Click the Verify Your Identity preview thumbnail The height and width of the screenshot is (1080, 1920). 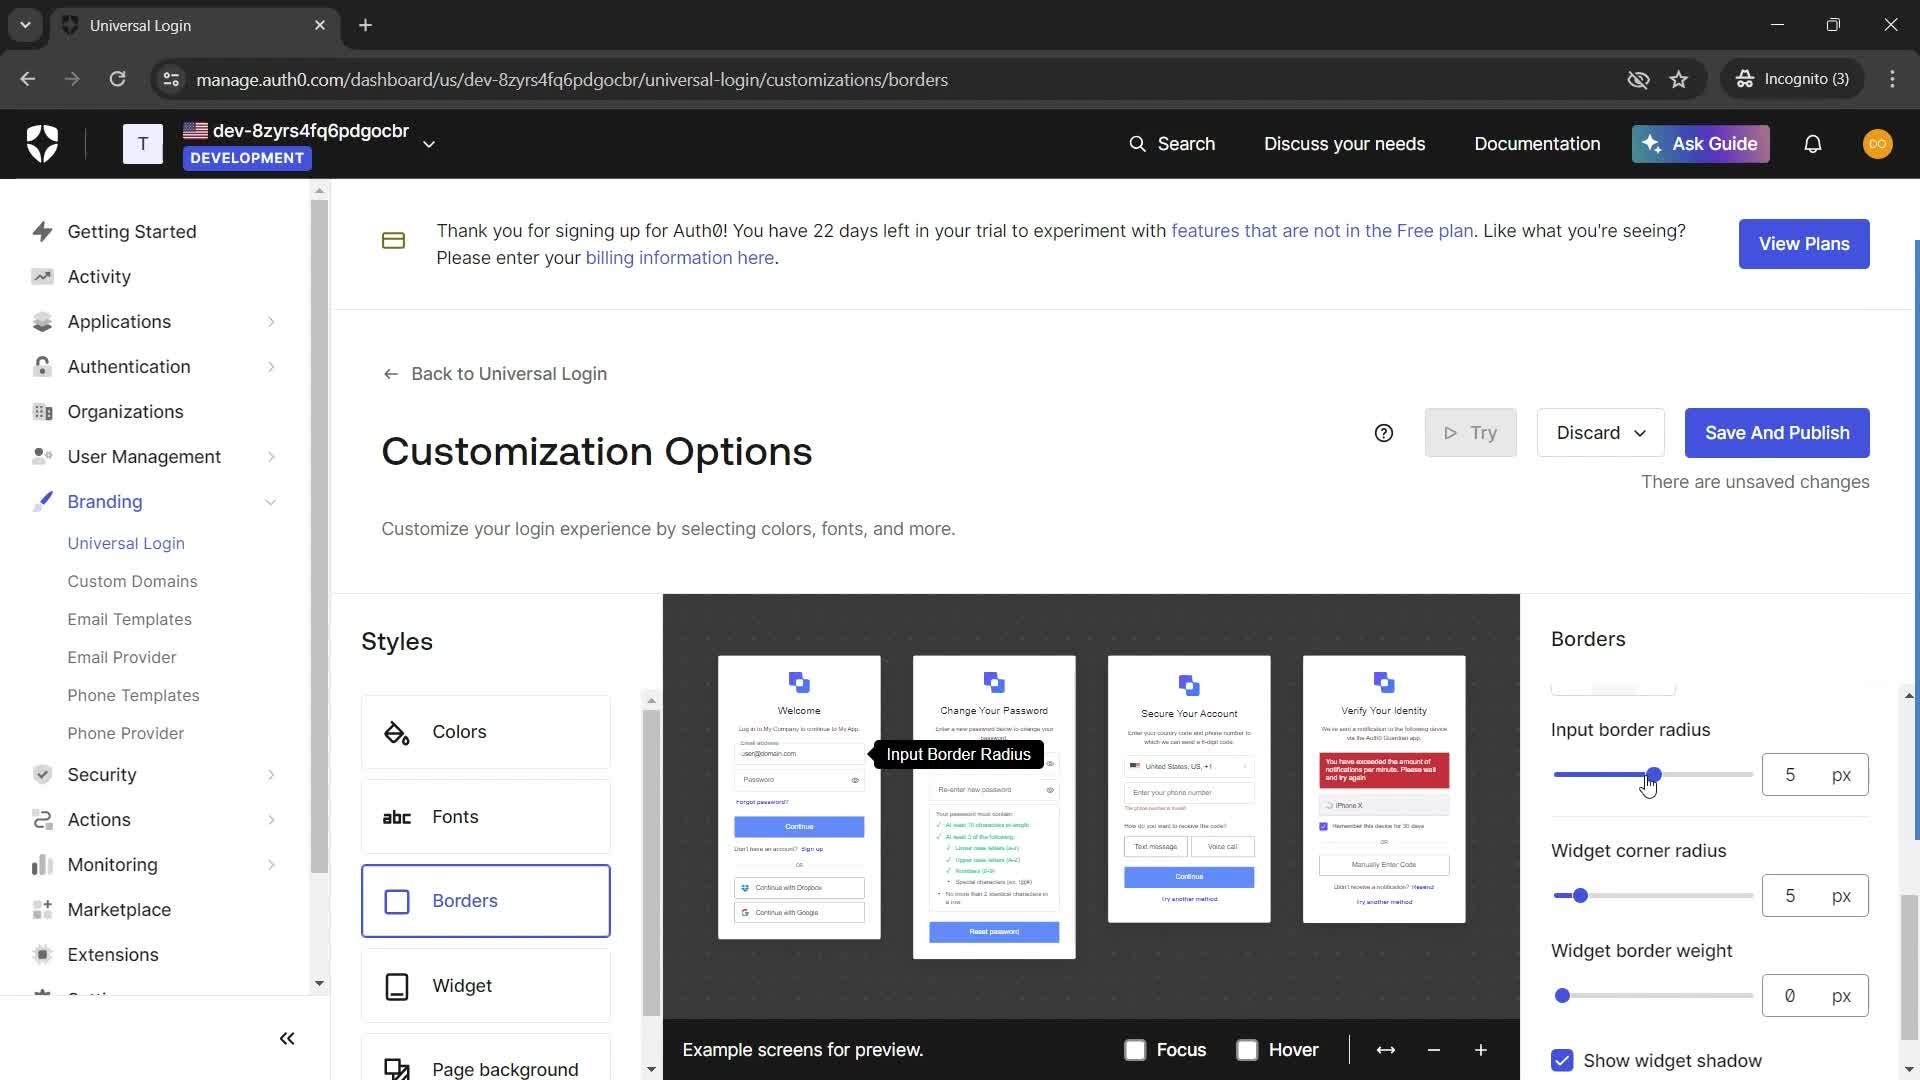coord(1384,789)
